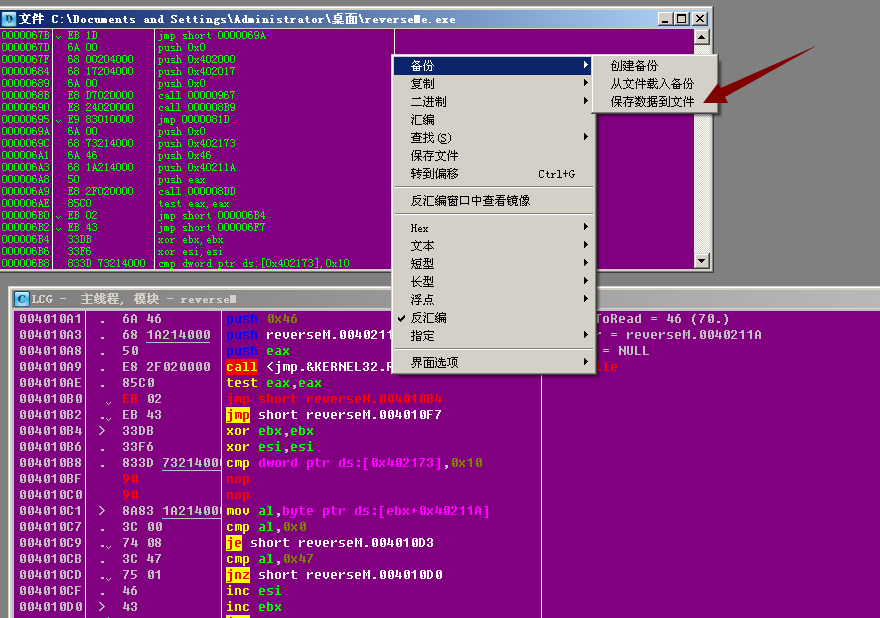Viewport: 880px width, 618px height.
Task: Select the 'call 000008DD' line in file window
Action: click(196, 191)
